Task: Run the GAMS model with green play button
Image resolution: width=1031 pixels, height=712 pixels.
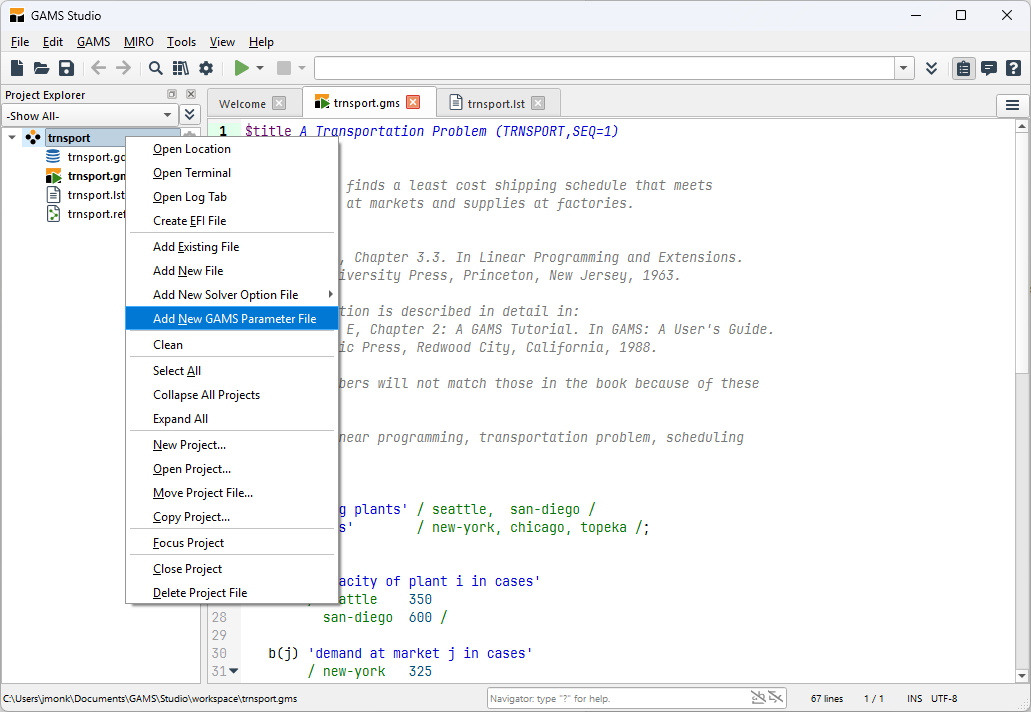Action: (x=241, y=68)
